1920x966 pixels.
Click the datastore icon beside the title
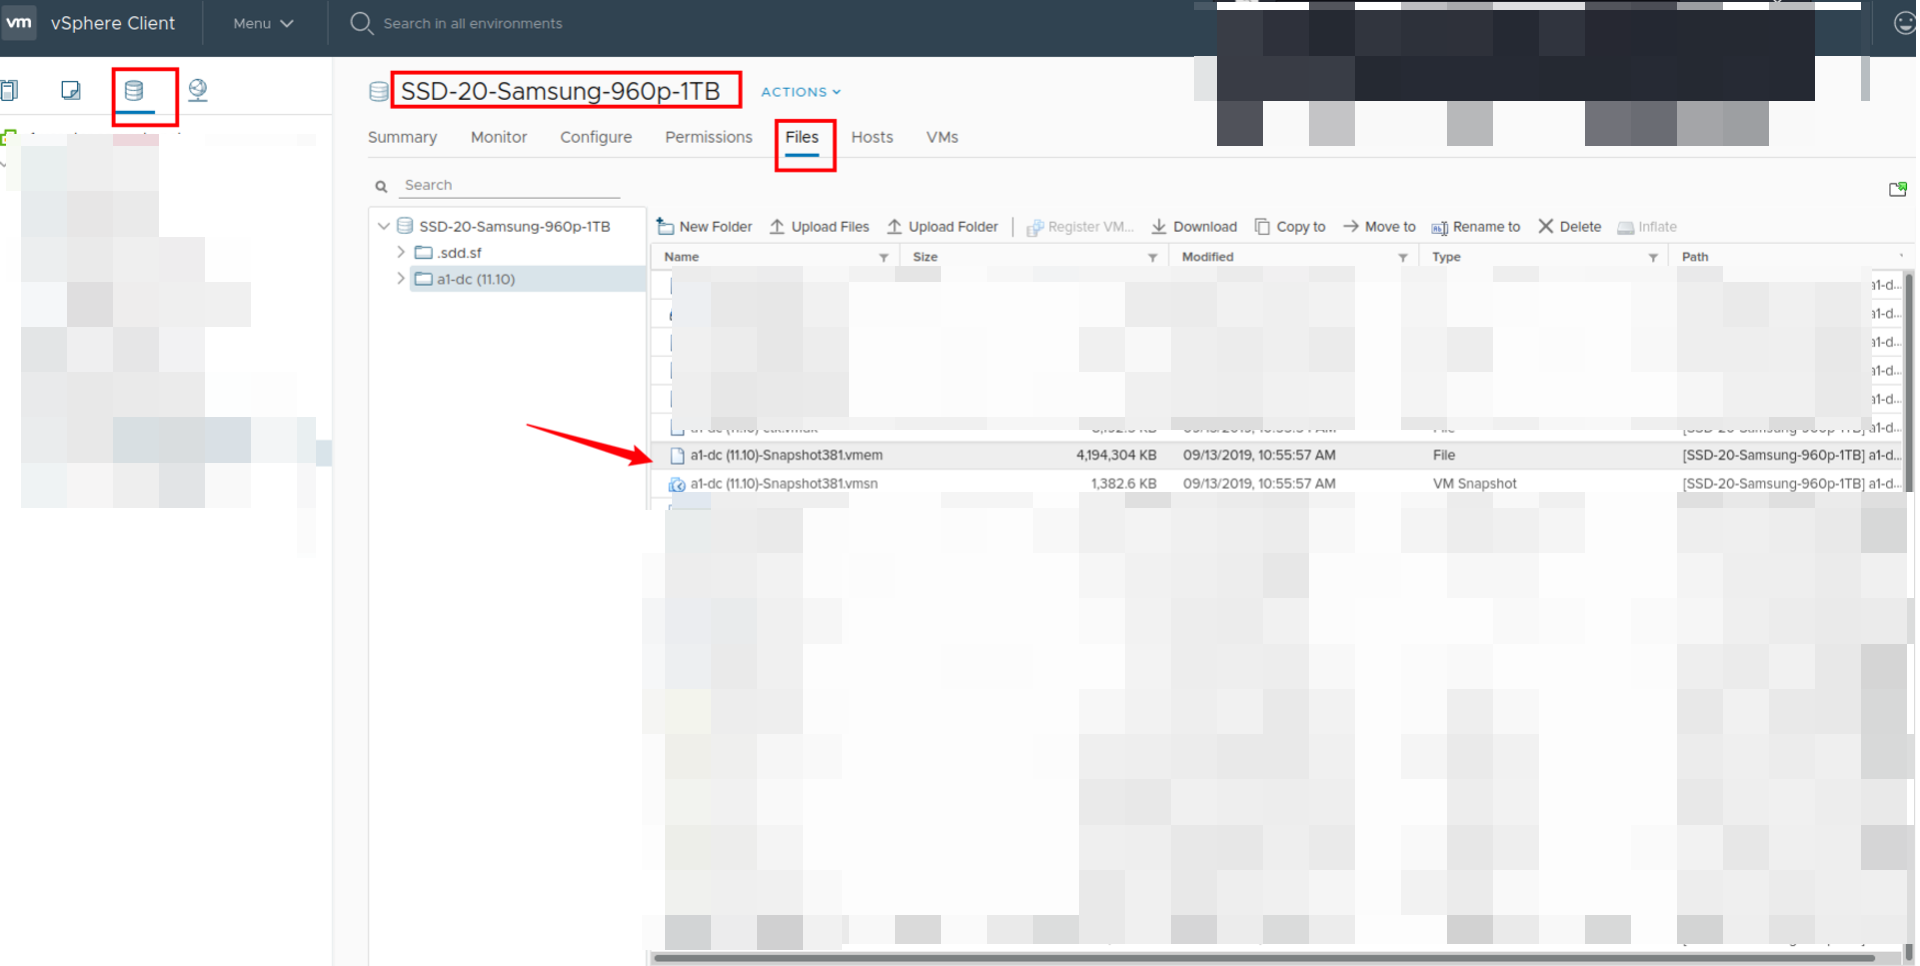[x=379, y=92]
